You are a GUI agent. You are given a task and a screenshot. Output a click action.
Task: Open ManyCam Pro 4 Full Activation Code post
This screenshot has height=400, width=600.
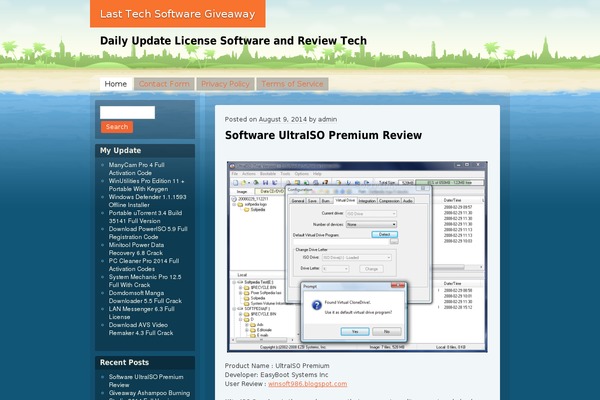137,169
